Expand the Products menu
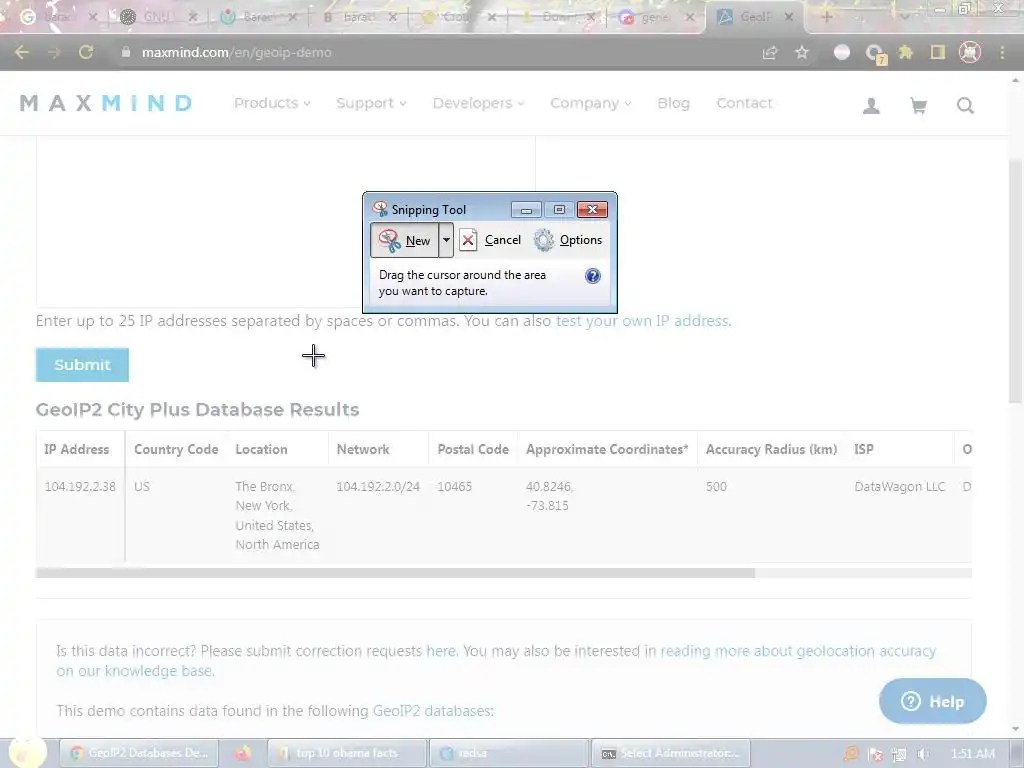The width and height of the screenshot is (1024, 768). (x=272, y=103)
